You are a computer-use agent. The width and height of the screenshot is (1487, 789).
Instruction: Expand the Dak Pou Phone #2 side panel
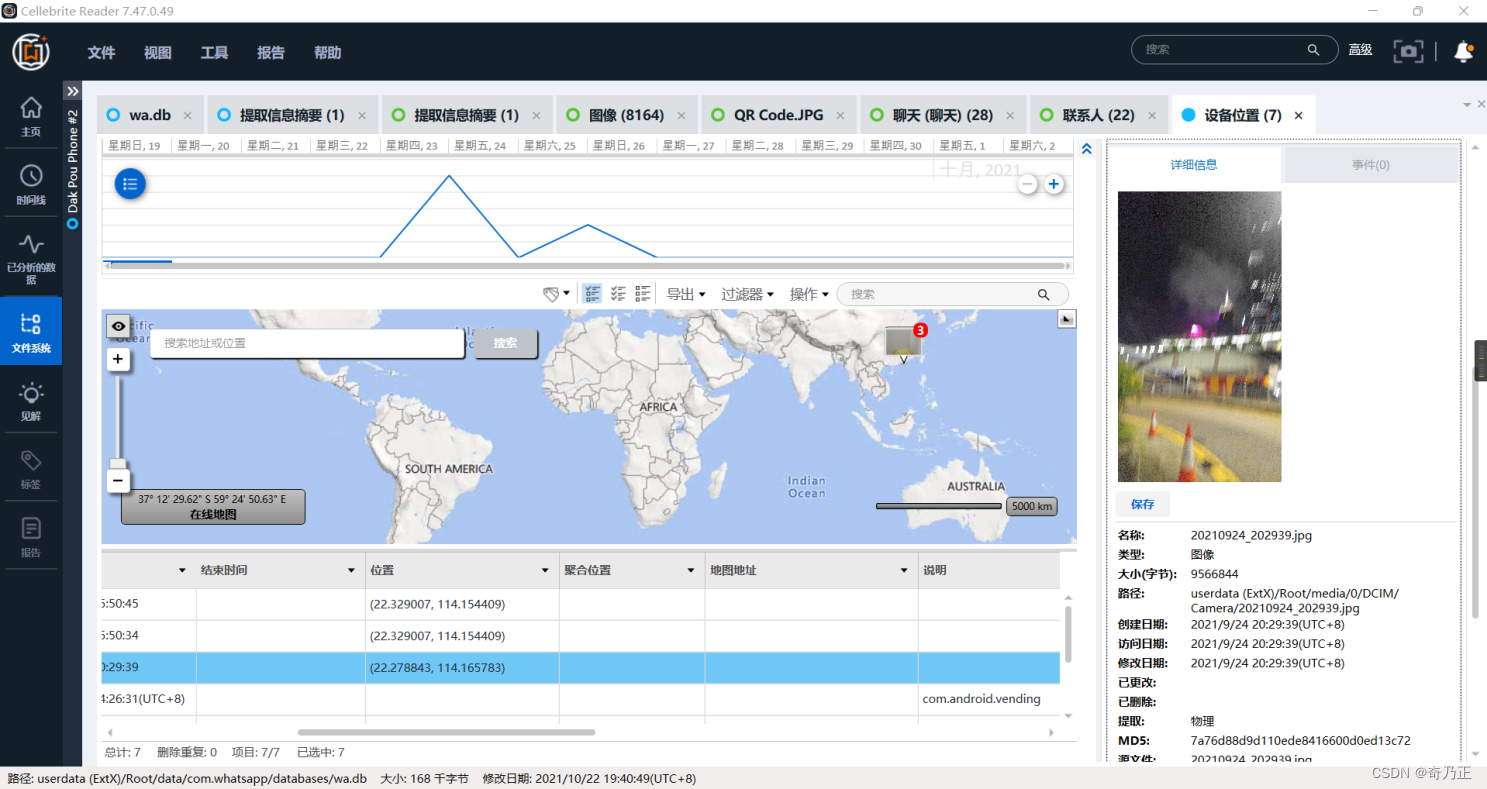click(x=72, y=91)
